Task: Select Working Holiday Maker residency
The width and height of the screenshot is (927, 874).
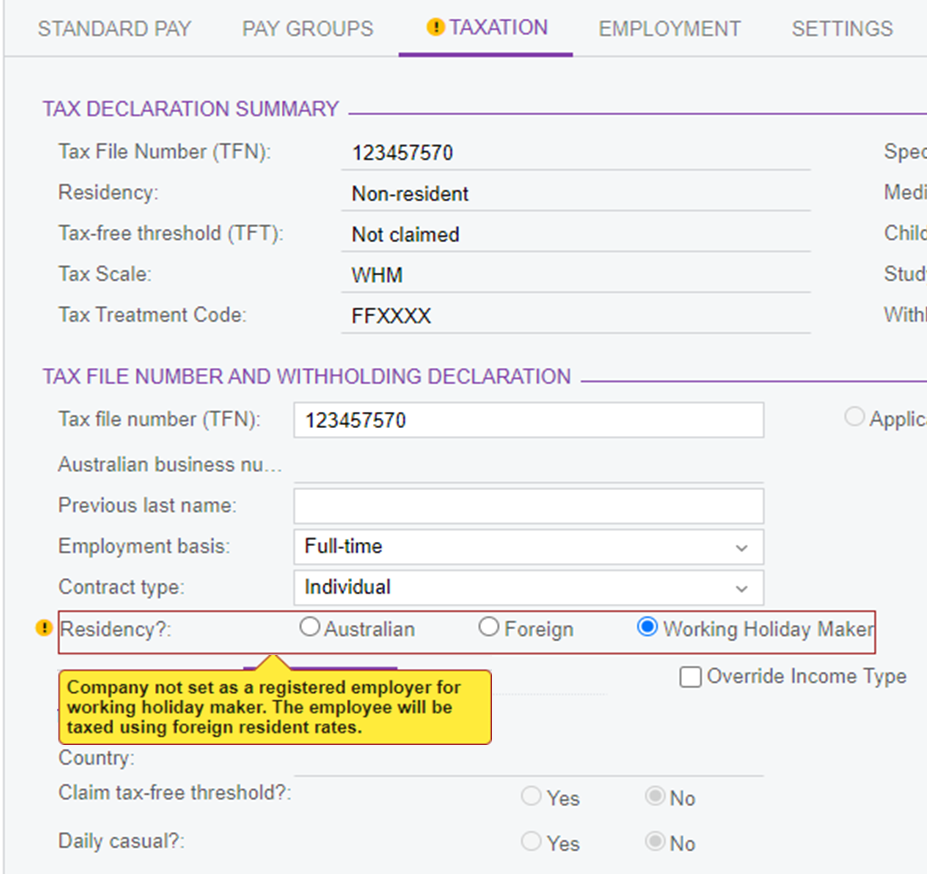Action: pos(647,628)
